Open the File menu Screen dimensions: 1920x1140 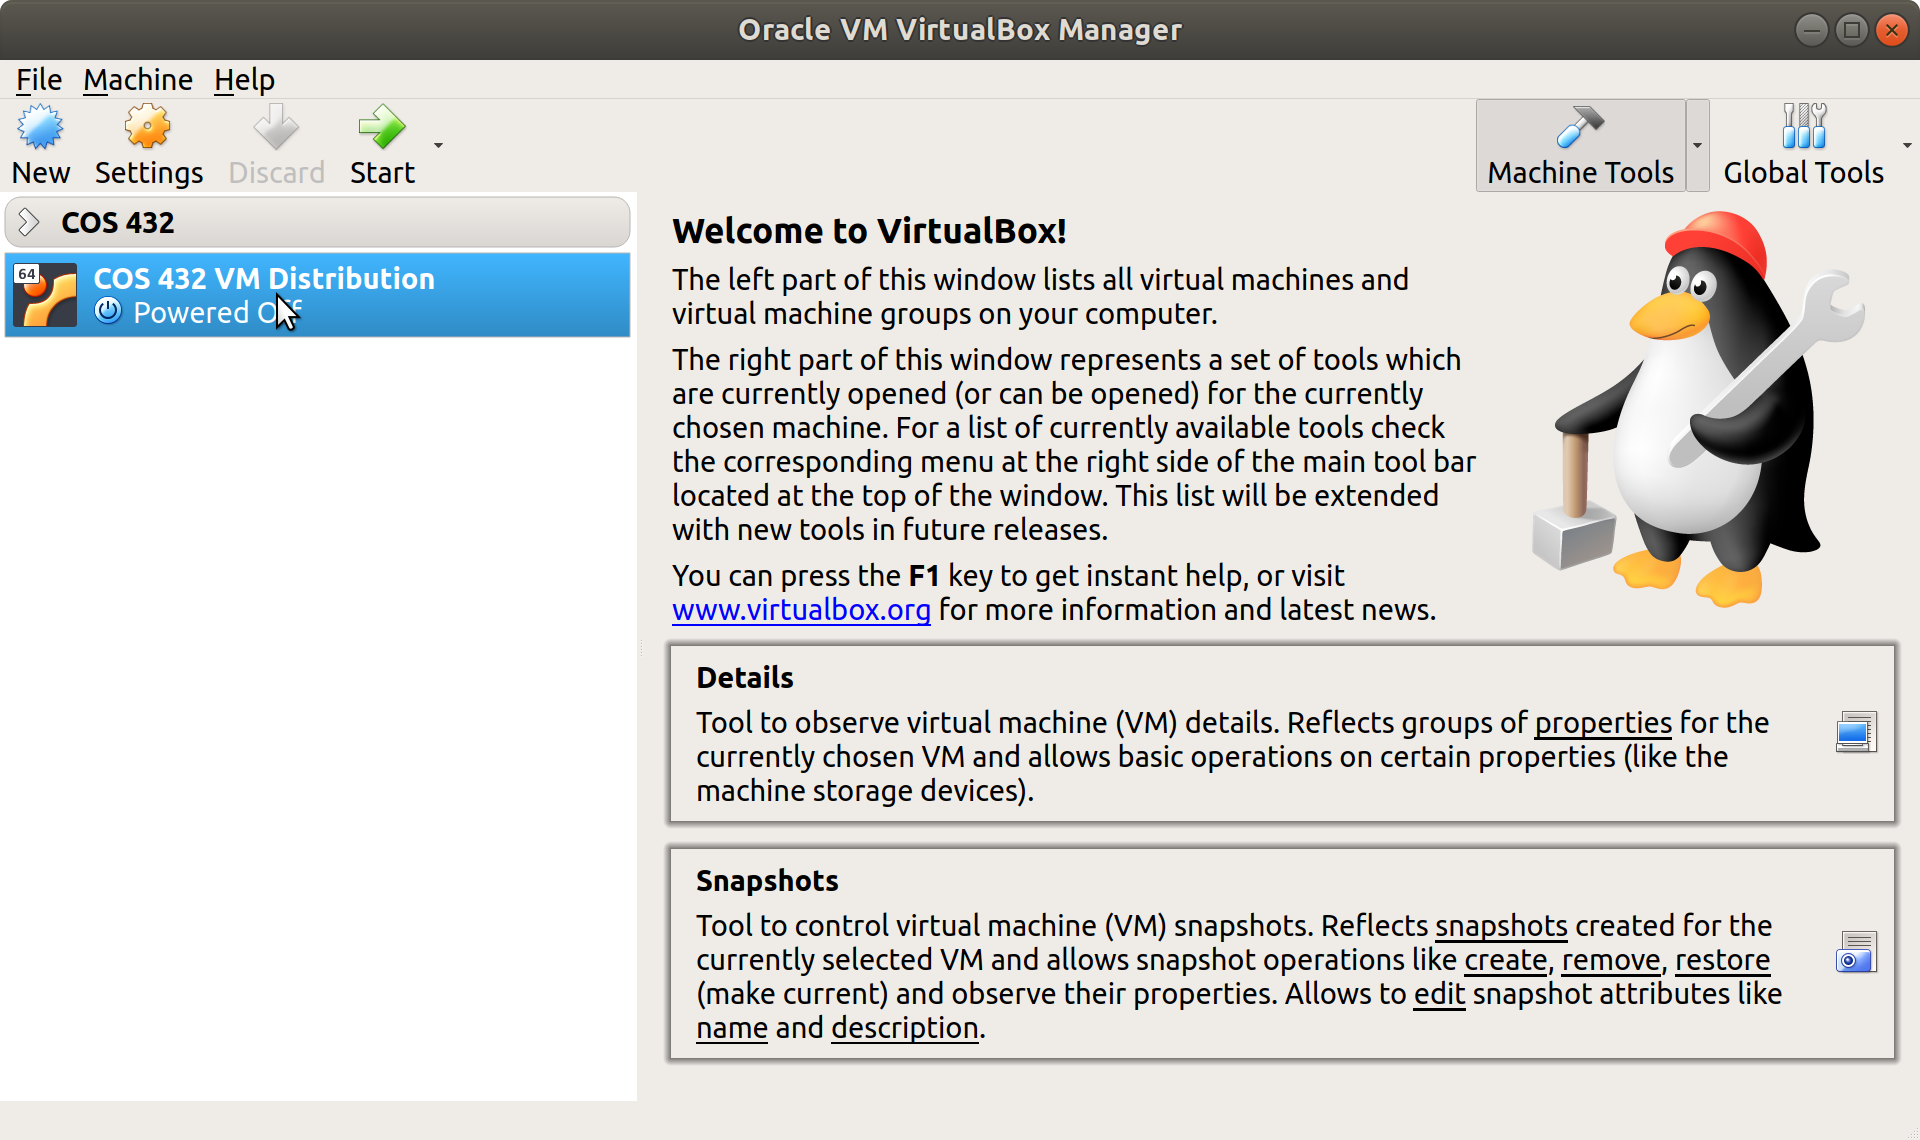(39, 79)
